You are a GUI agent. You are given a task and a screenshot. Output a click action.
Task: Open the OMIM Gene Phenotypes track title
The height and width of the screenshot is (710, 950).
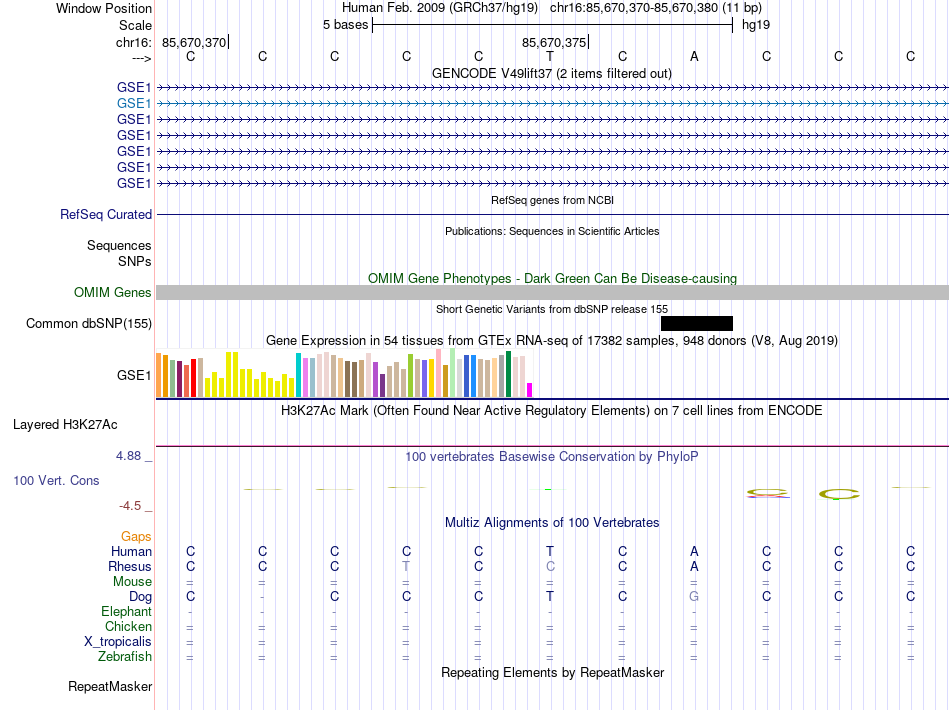point(552,278)
